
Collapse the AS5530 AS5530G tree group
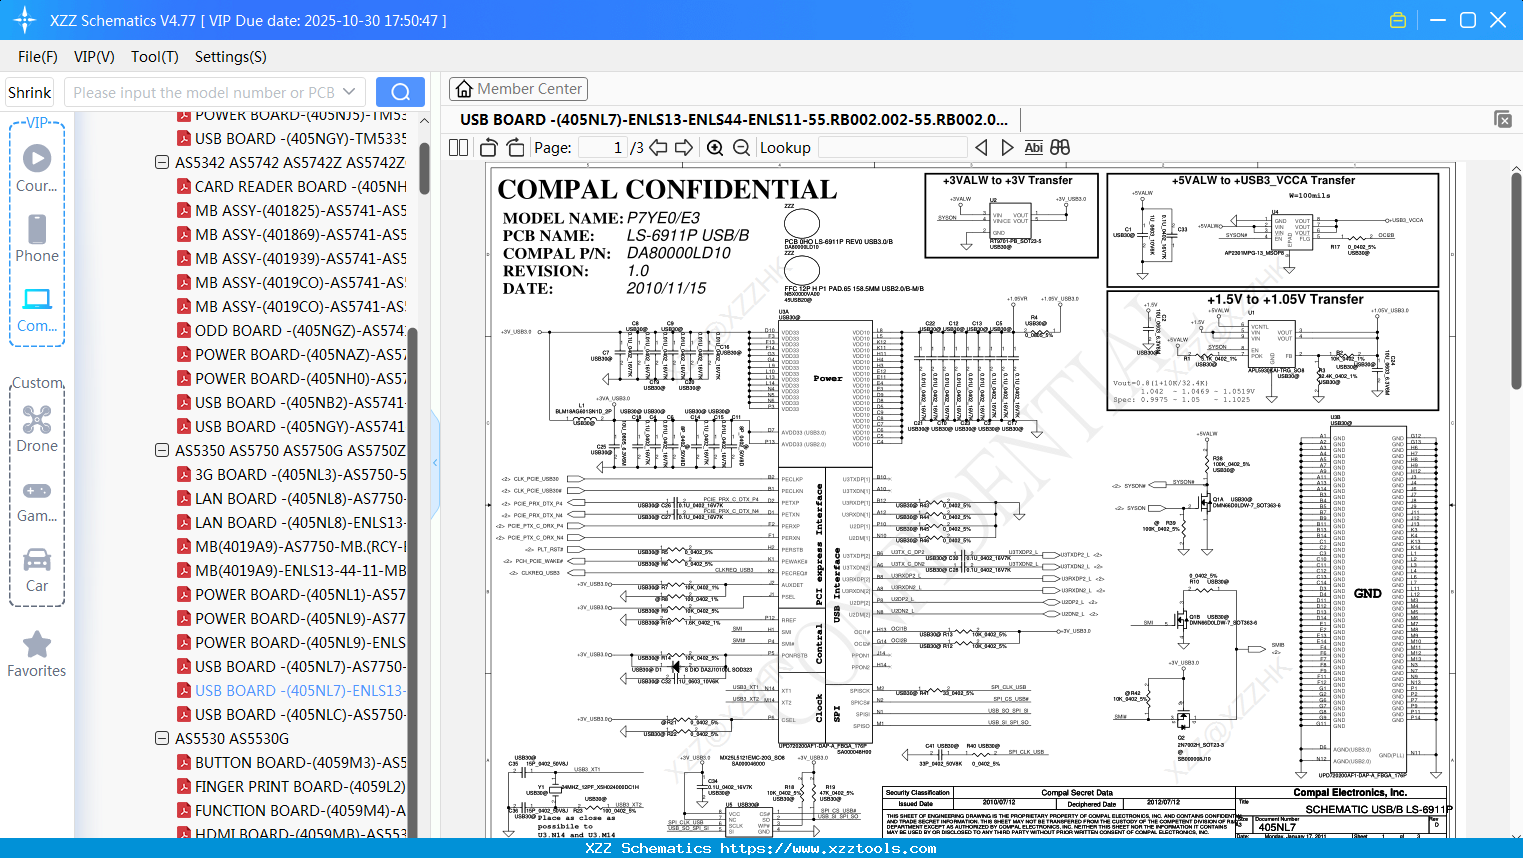[x=162, y=738]
